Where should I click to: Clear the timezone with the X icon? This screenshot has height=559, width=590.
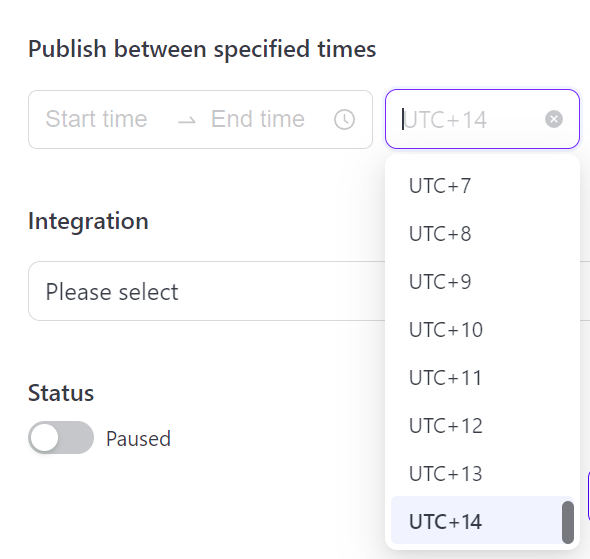554,119
